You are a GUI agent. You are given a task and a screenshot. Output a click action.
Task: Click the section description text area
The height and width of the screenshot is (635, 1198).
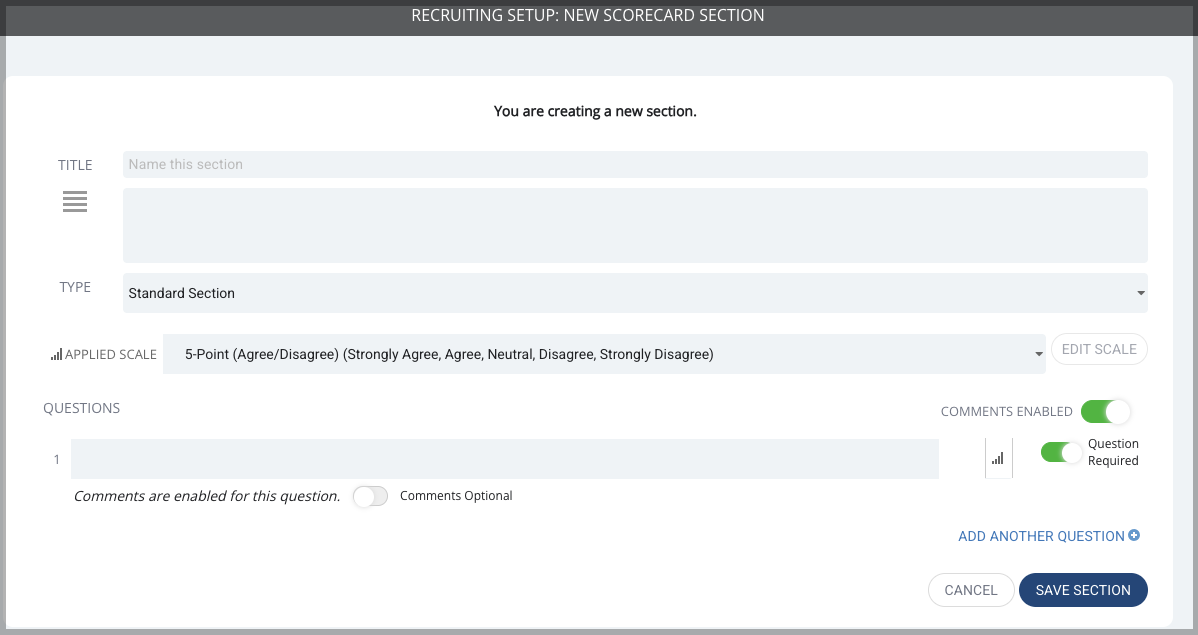click(635, 225)
